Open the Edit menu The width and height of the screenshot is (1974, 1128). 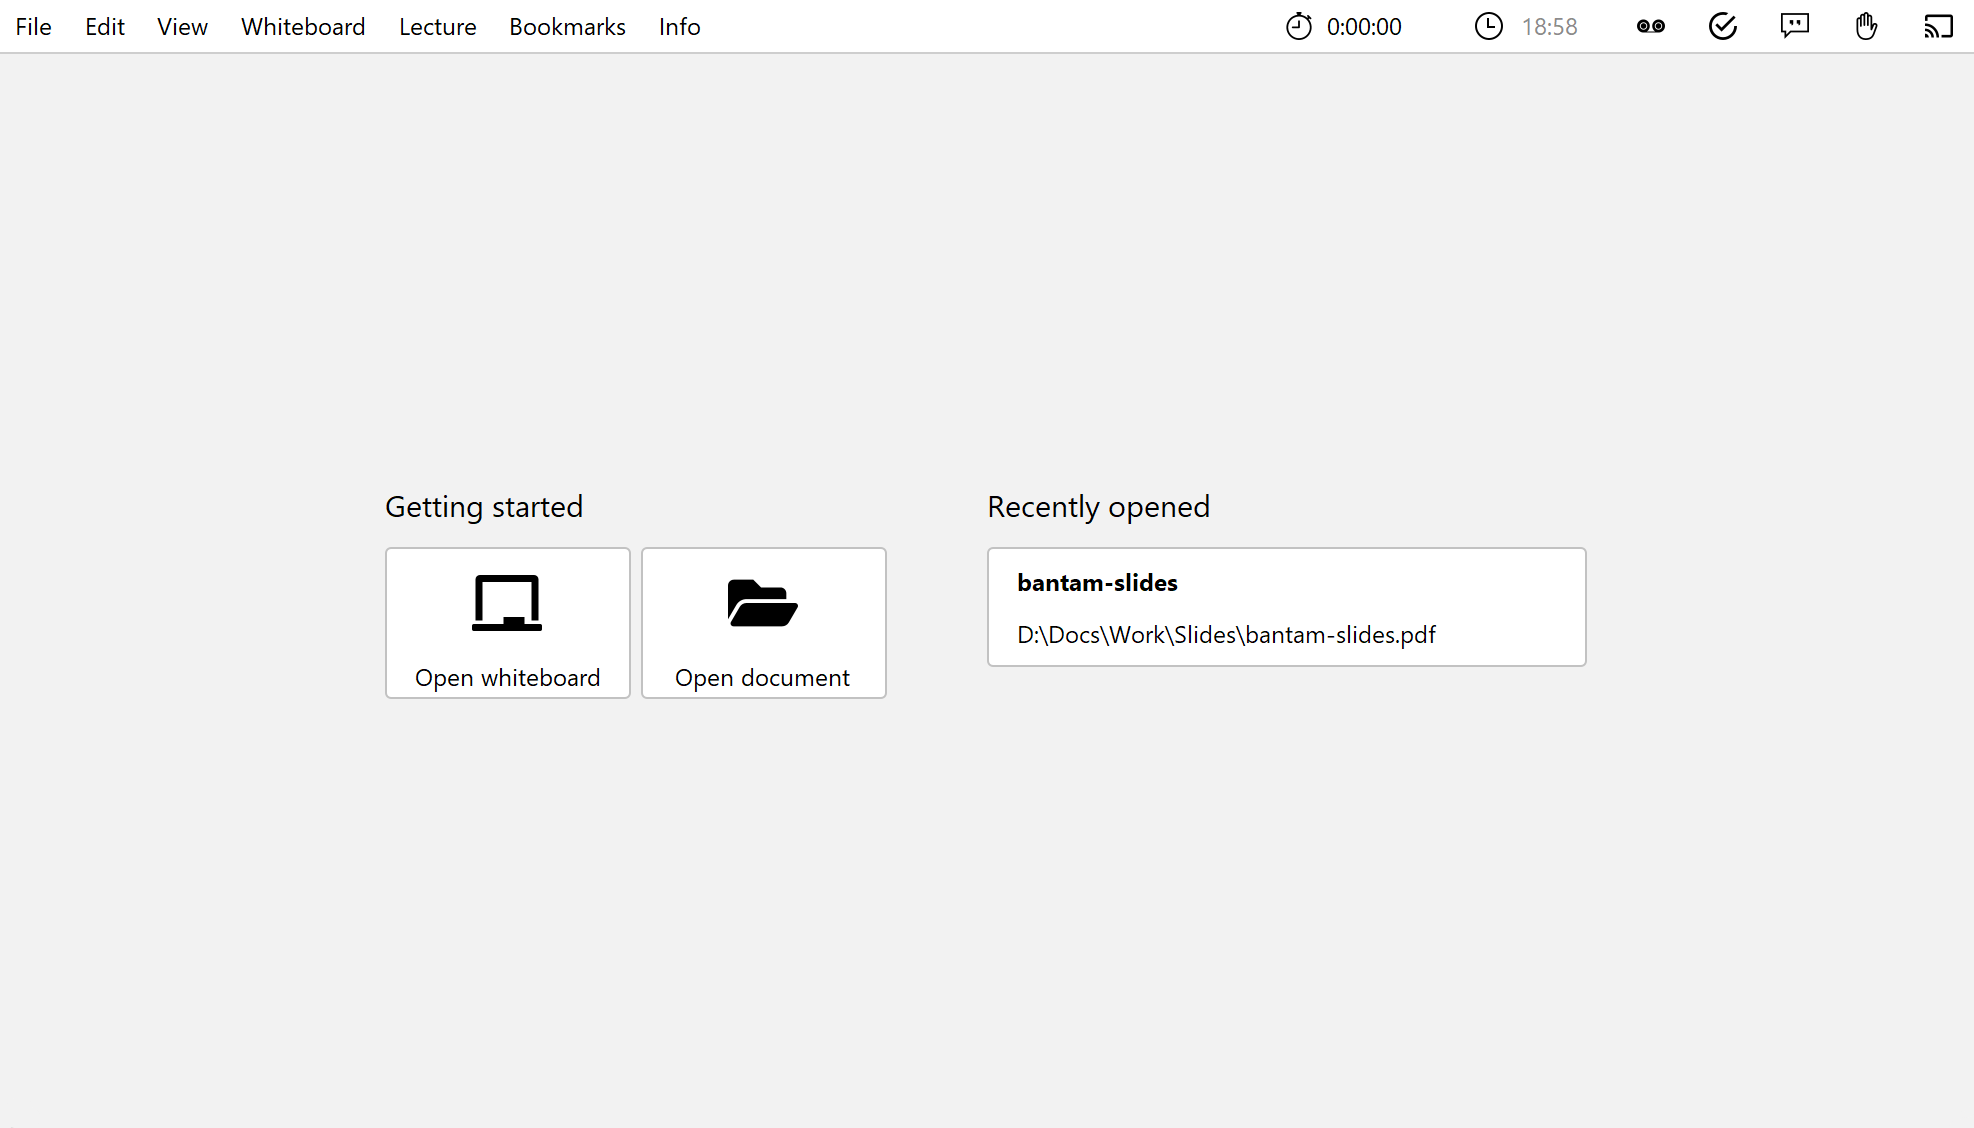pyautogui.click(x=105, y=27)
